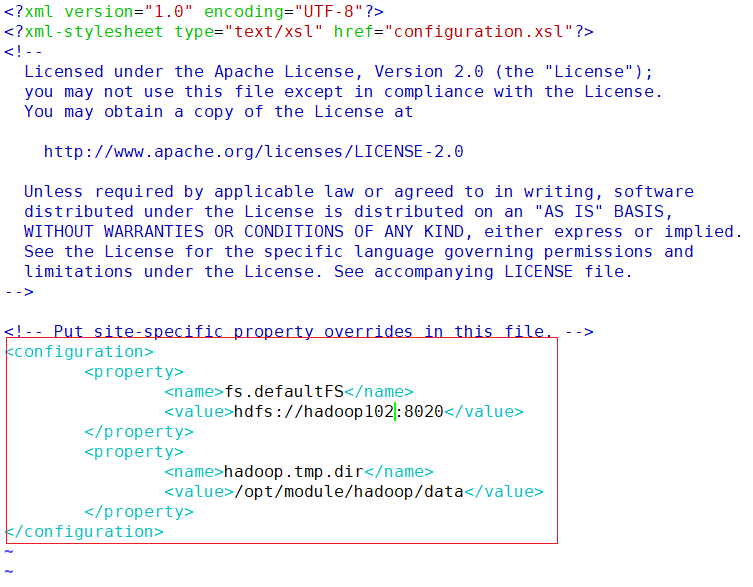Click the line "You may obtain a copy"

(x=219, y=111)
